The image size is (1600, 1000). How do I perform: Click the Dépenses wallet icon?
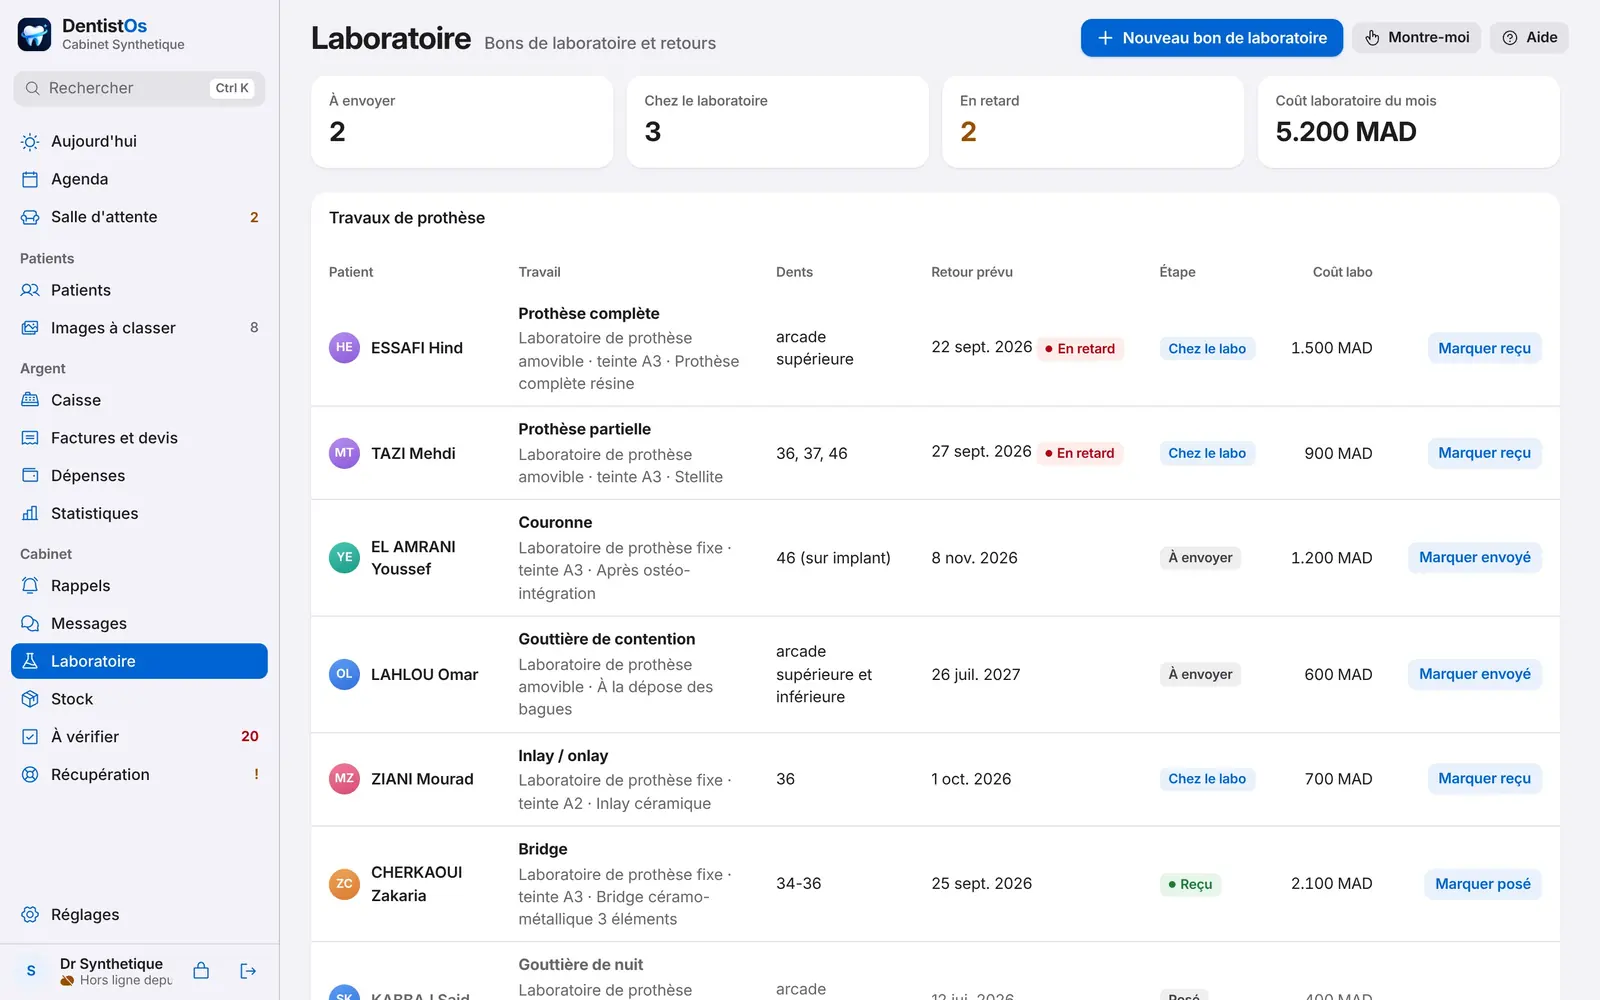point(30,476)
